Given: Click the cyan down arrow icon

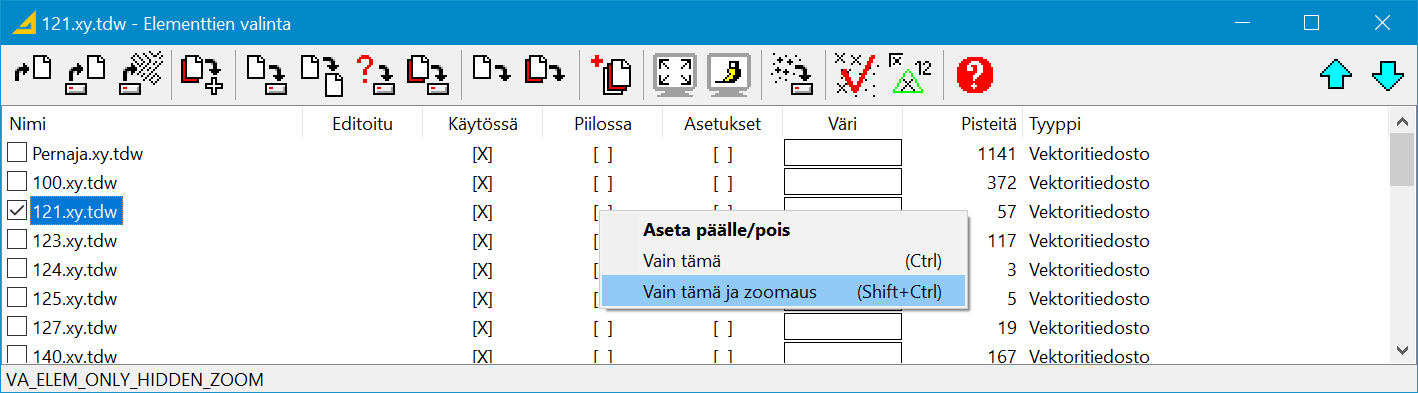Looking at the screenshot, I should pos(1388,75).
